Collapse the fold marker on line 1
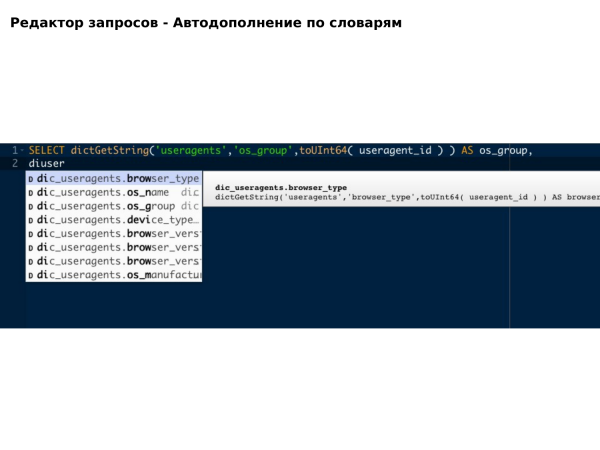The image size is (600, 450). click(x=21, y=150)
